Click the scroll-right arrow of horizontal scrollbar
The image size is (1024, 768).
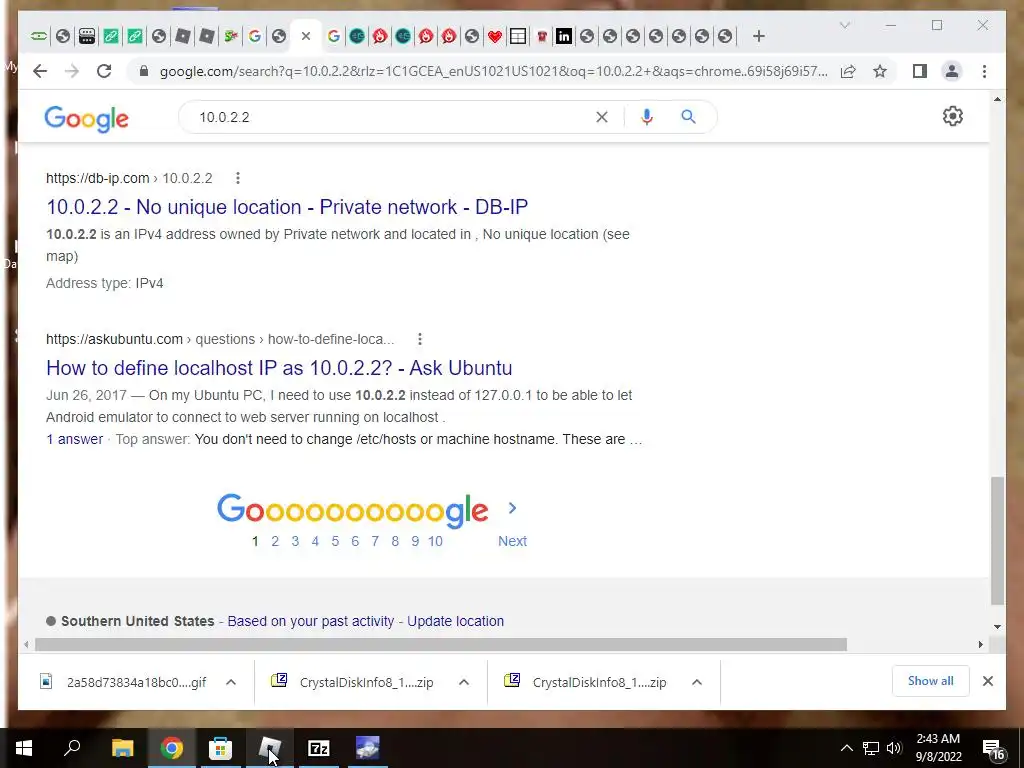point(980,645)
